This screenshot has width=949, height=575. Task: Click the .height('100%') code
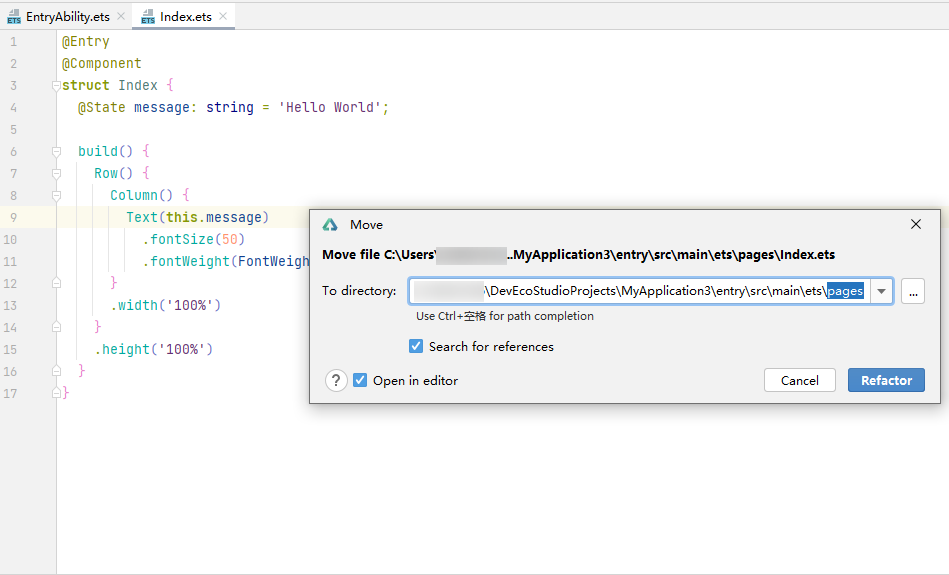coord(154,349)
